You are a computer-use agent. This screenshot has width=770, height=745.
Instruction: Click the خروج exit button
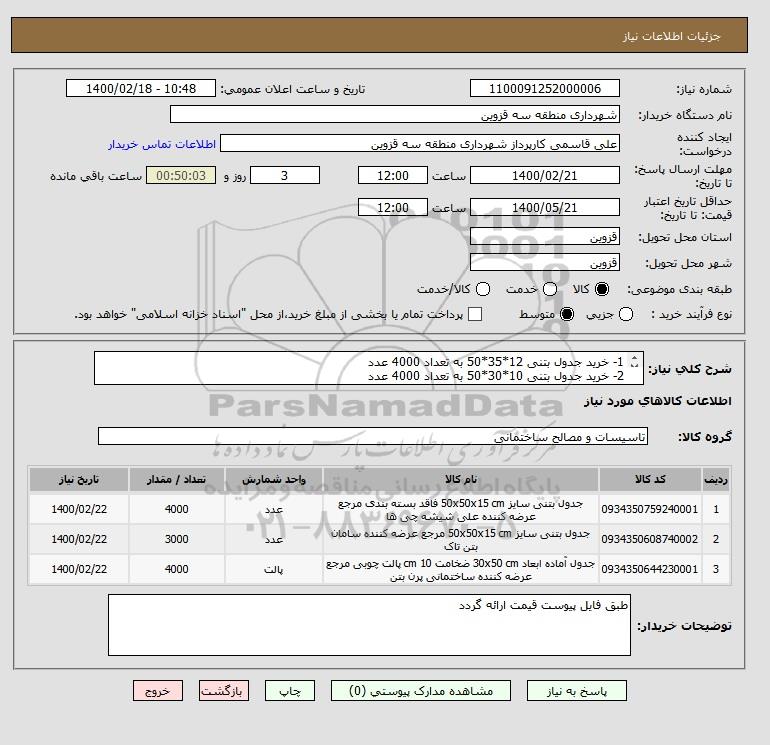158,690
